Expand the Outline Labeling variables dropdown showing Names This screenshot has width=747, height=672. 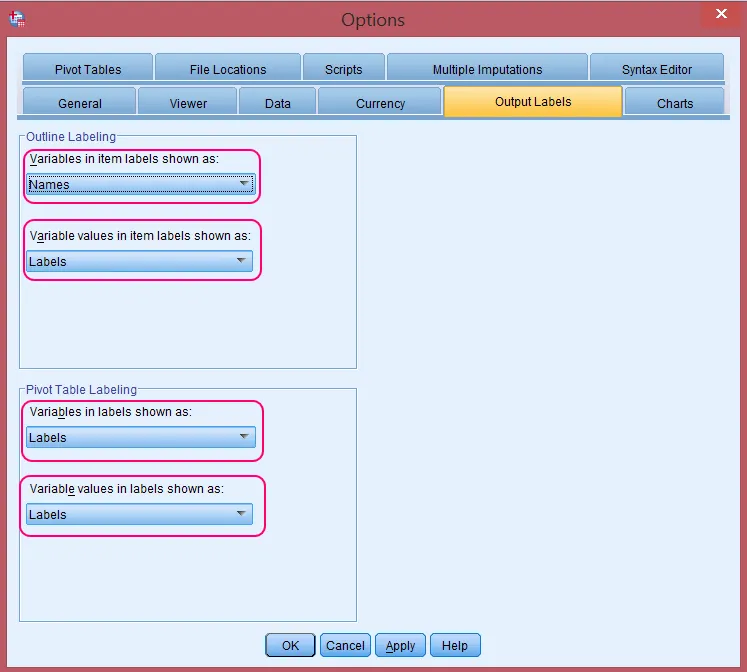pos(140,184)
